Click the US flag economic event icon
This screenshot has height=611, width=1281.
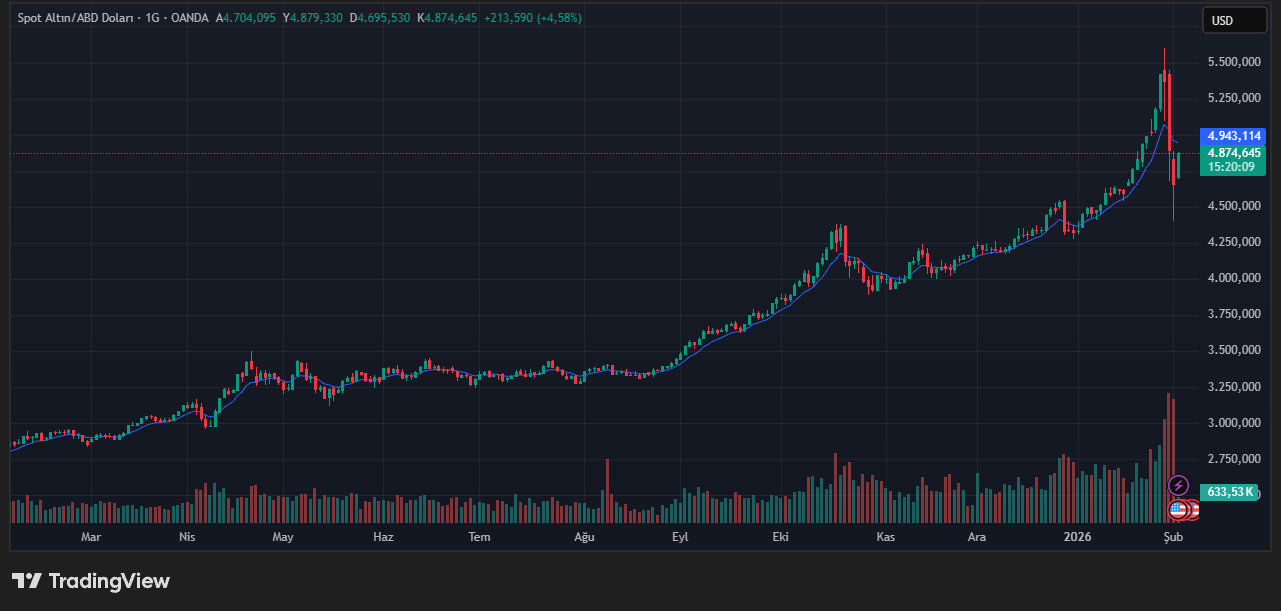click(x=1177, y=510)
